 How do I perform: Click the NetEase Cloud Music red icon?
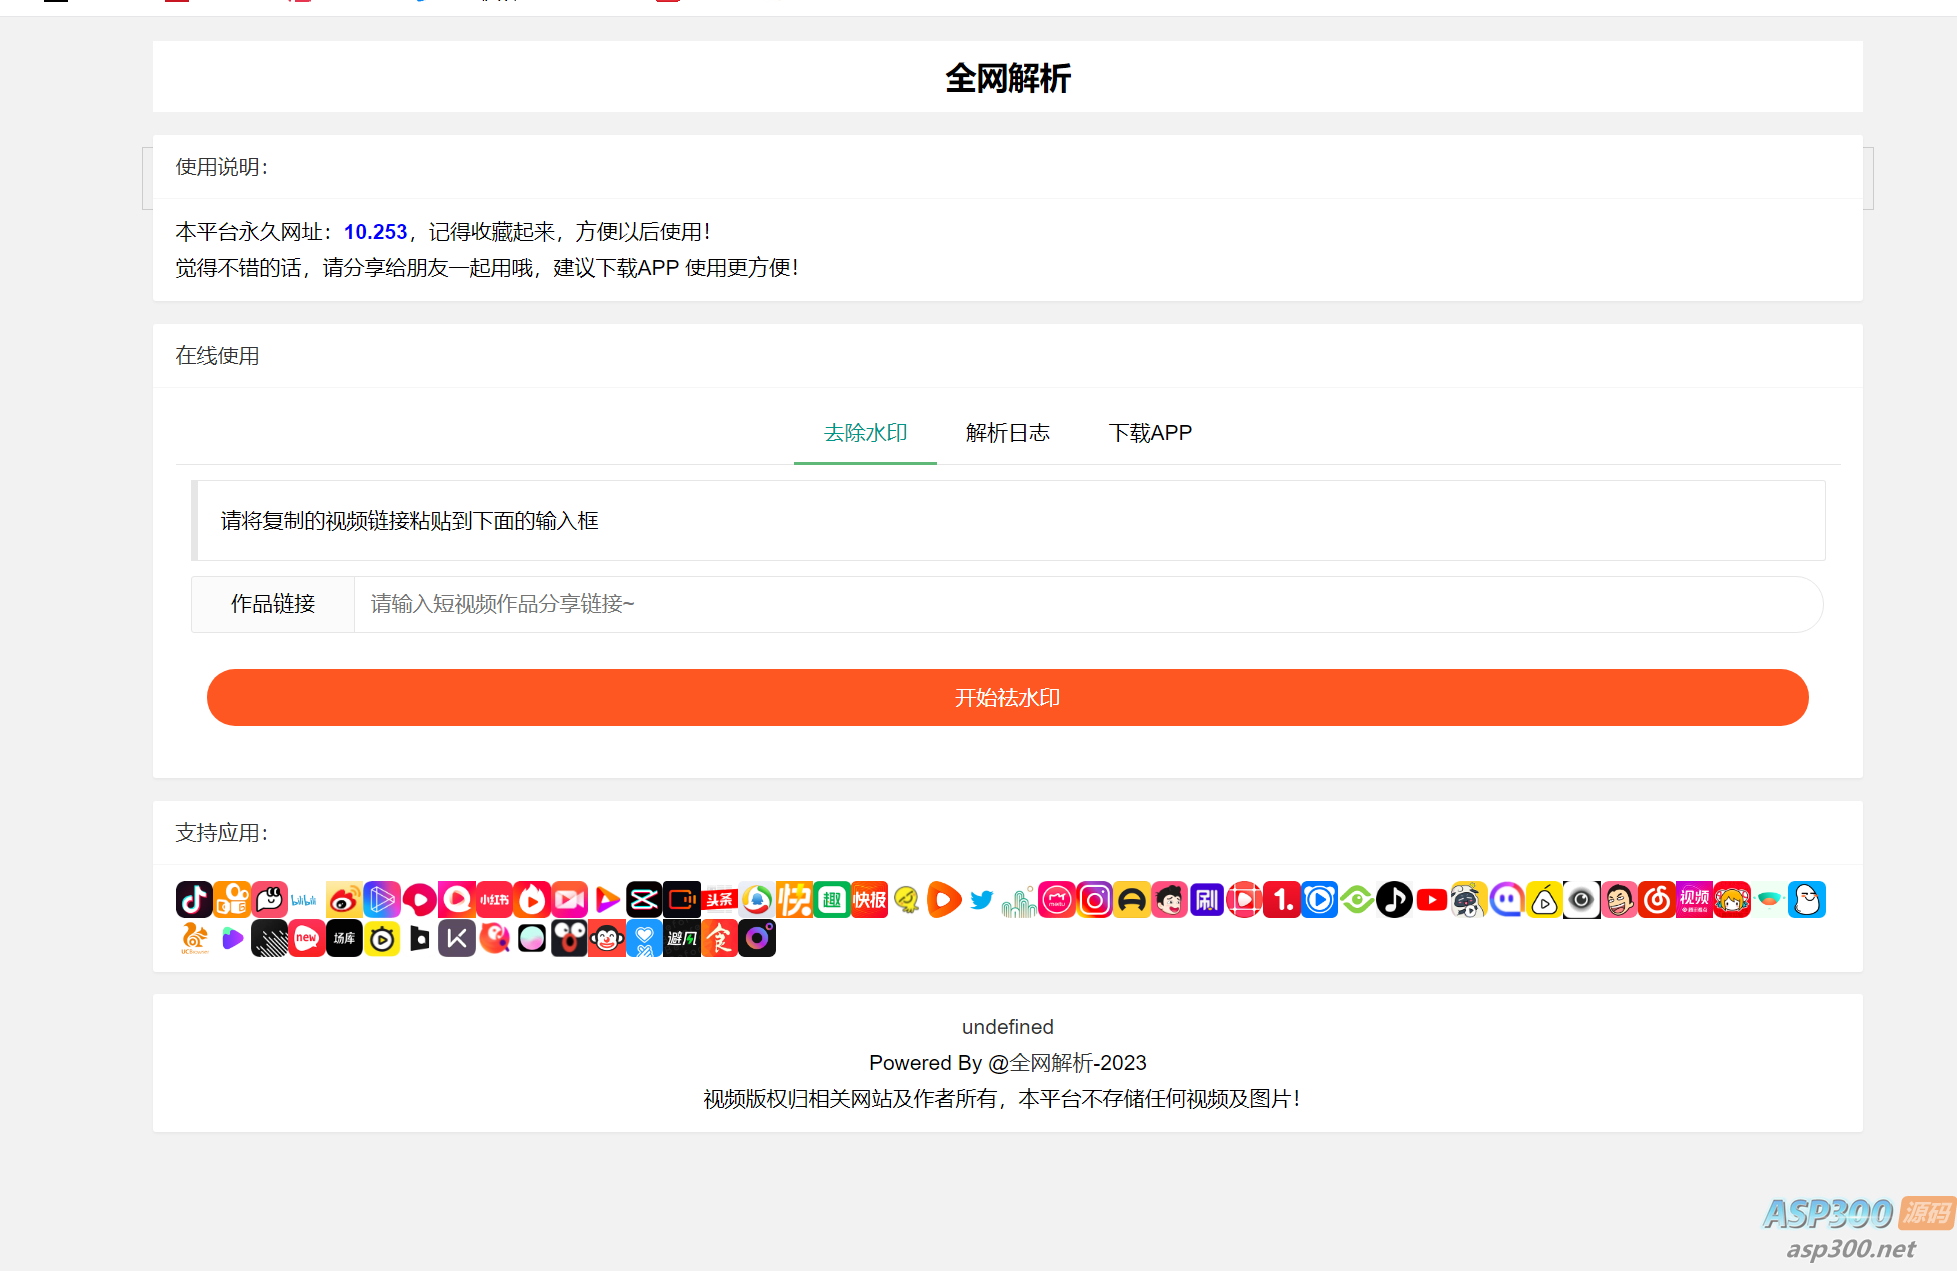(1657, 900)
